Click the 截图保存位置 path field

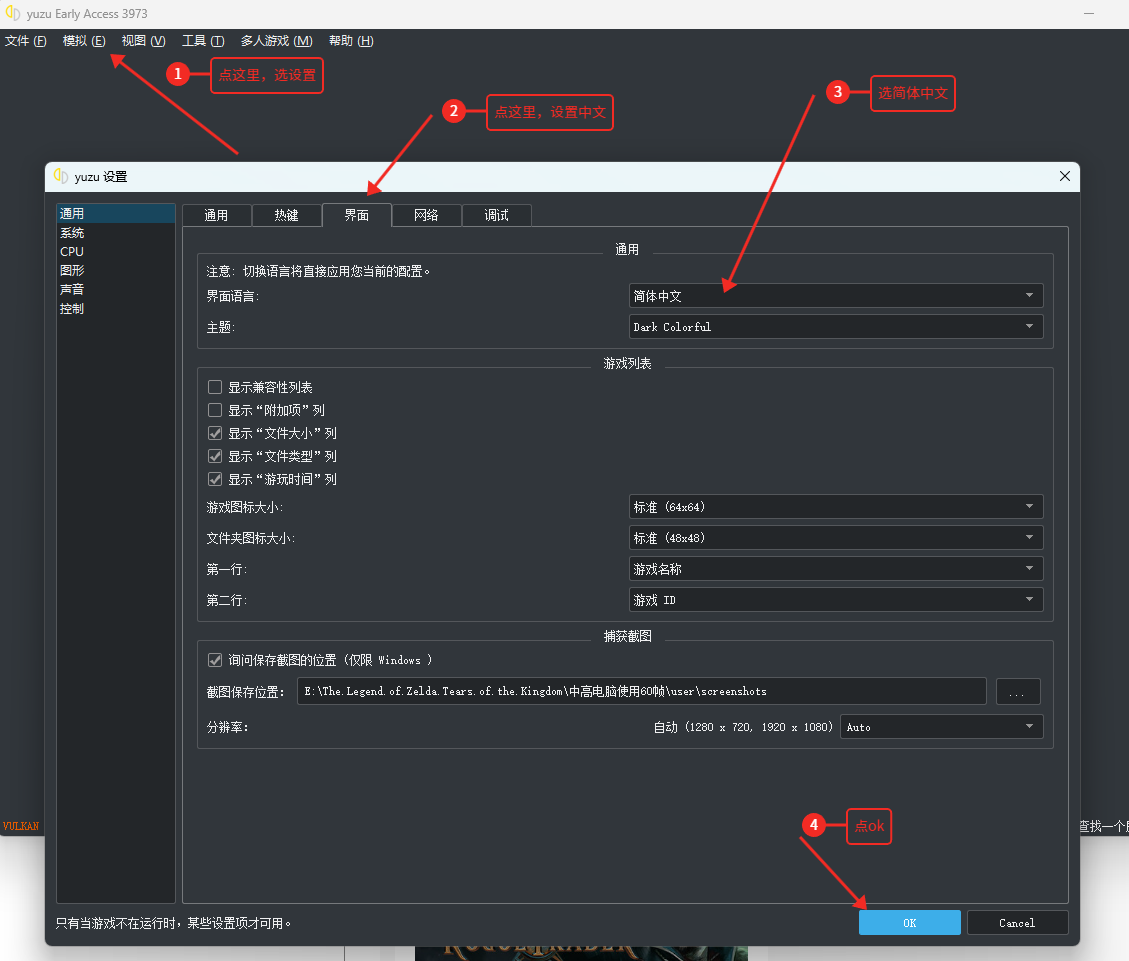(641, 691)
